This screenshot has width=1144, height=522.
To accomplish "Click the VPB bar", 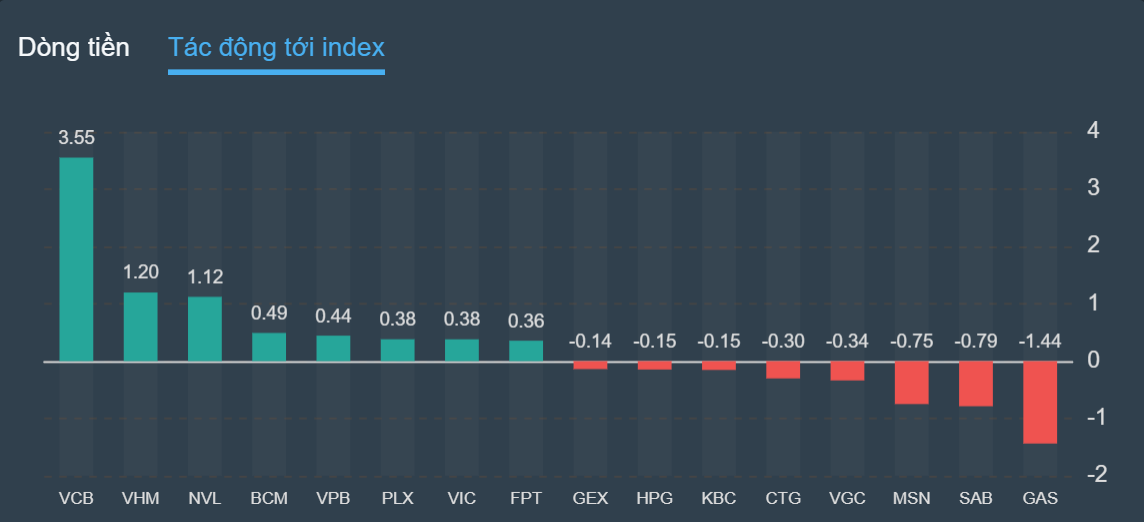I will pos(333,348).
